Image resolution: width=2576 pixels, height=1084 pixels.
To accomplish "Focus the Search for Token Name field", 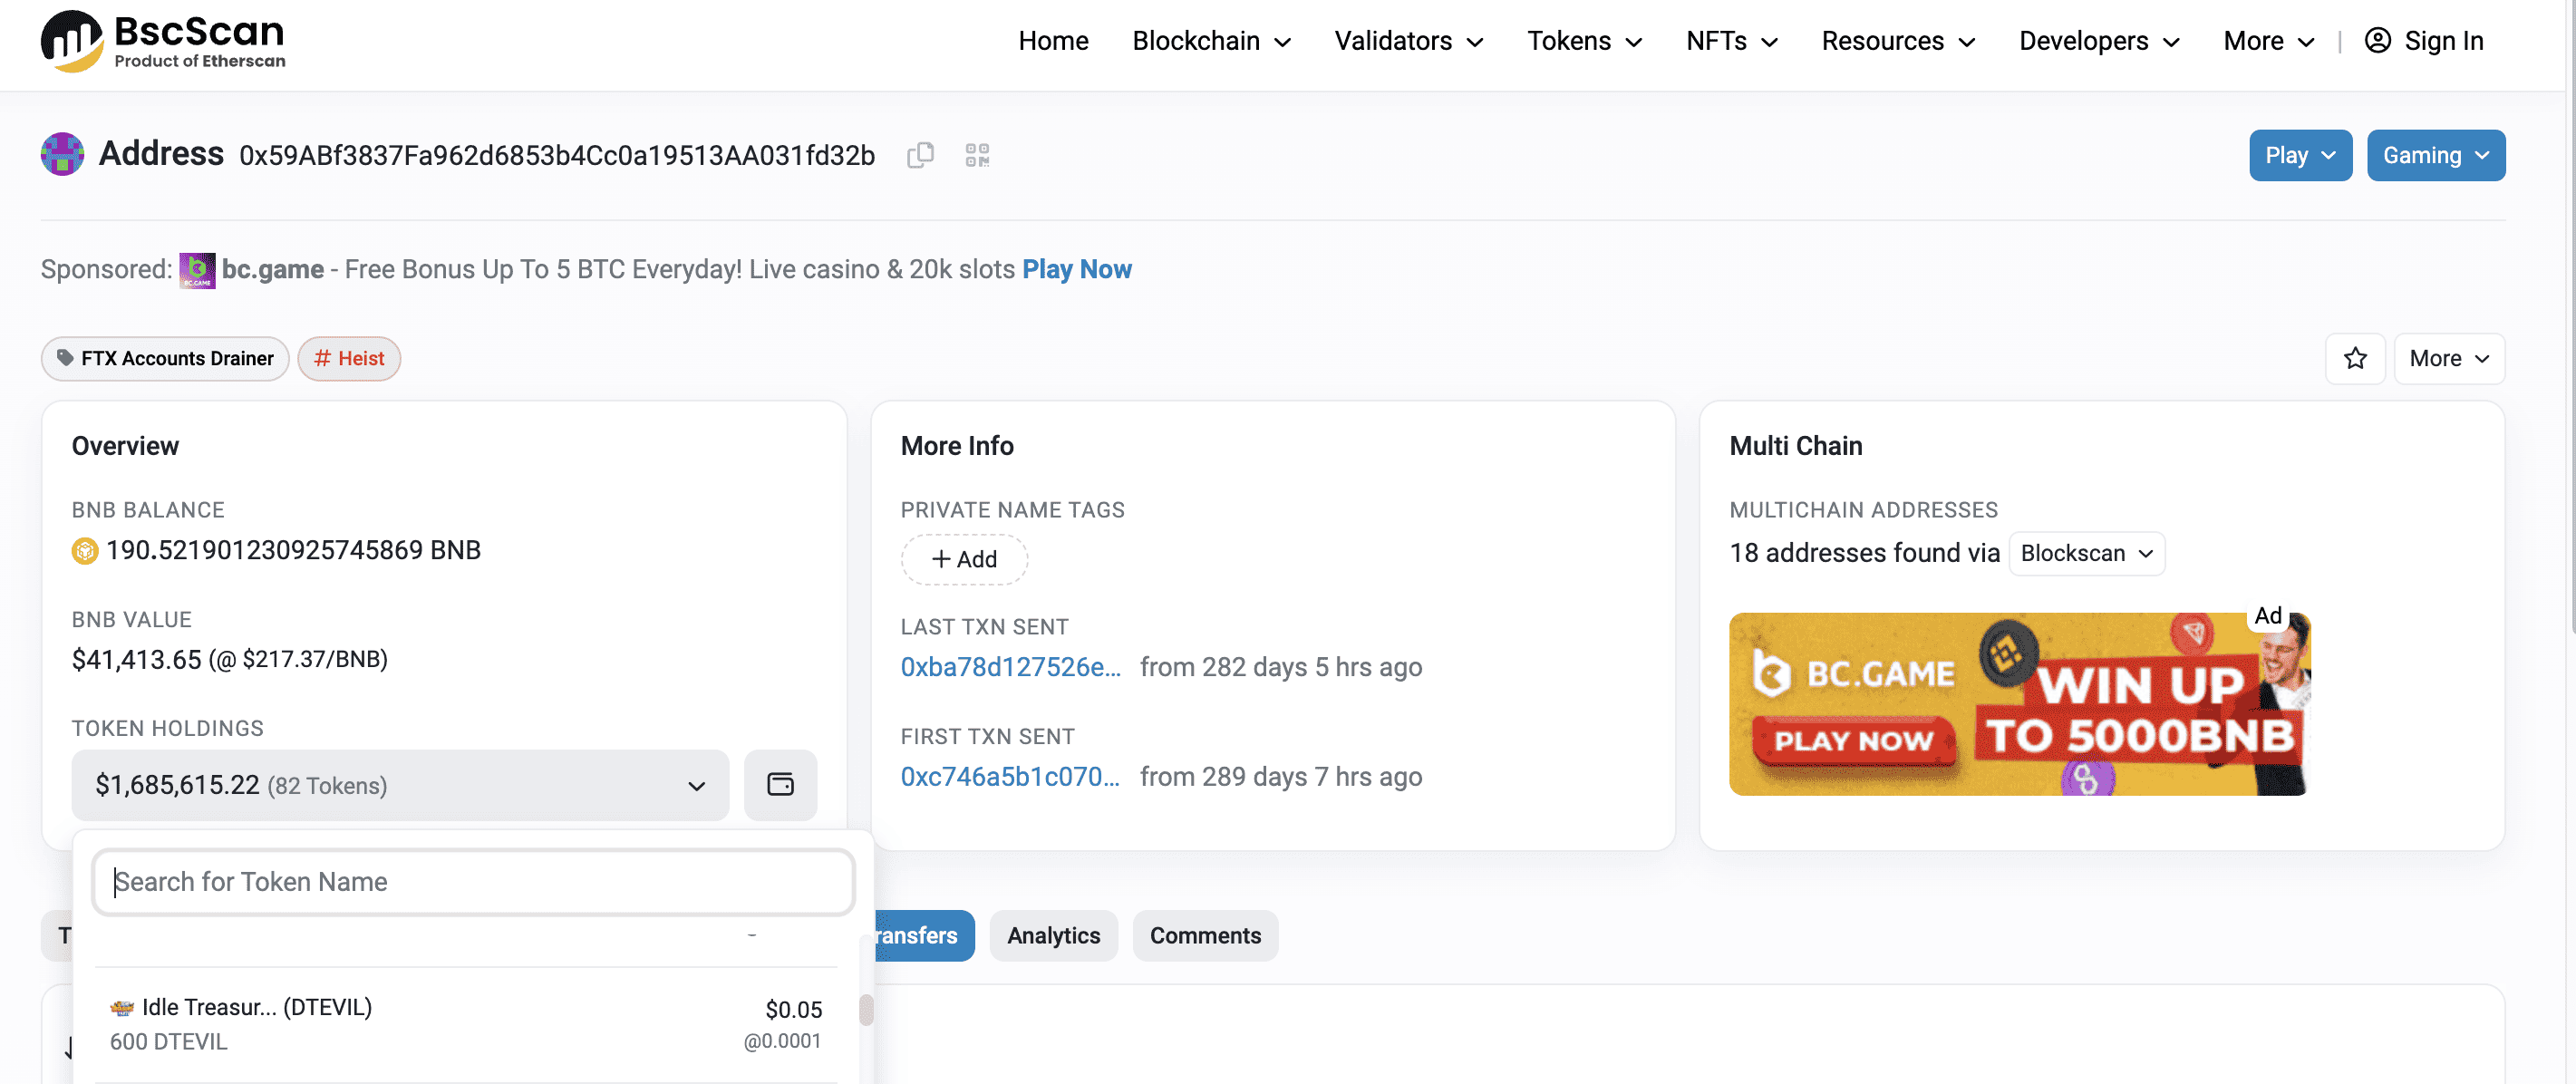I will pos(473,881).
